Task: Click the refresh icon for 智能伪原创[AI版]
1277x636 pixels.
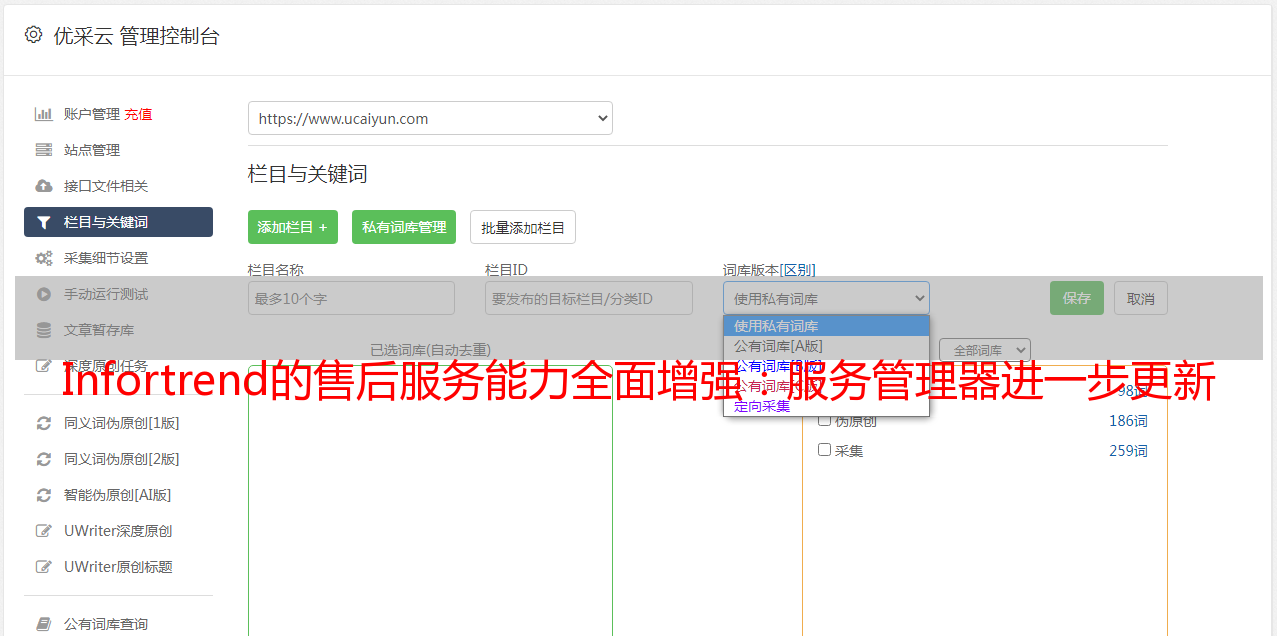Action: click(x=44, y=495)
